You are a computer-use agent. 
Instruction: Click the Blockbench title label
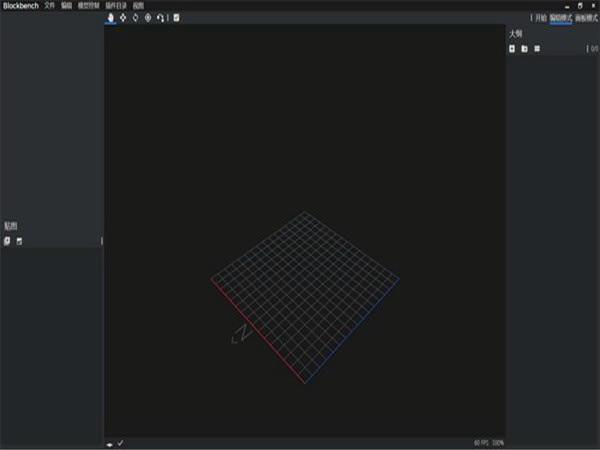21,5
